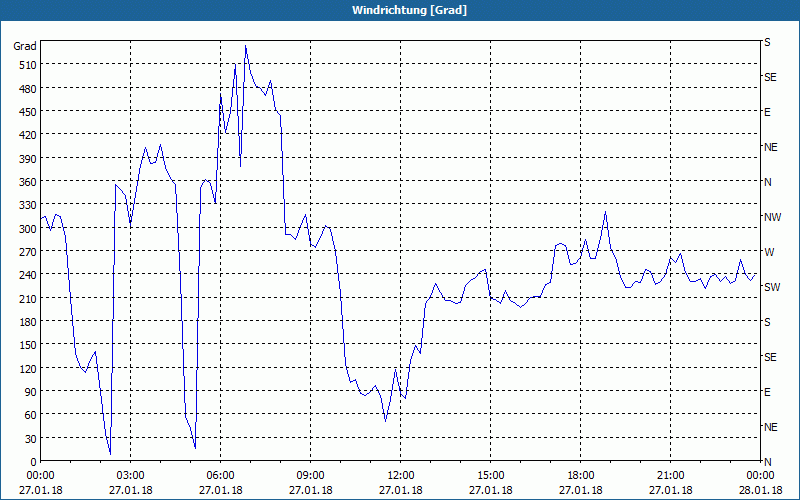
Task: Select the SE compass label beside the 150 gridline
Action: (x=770, y=357)
